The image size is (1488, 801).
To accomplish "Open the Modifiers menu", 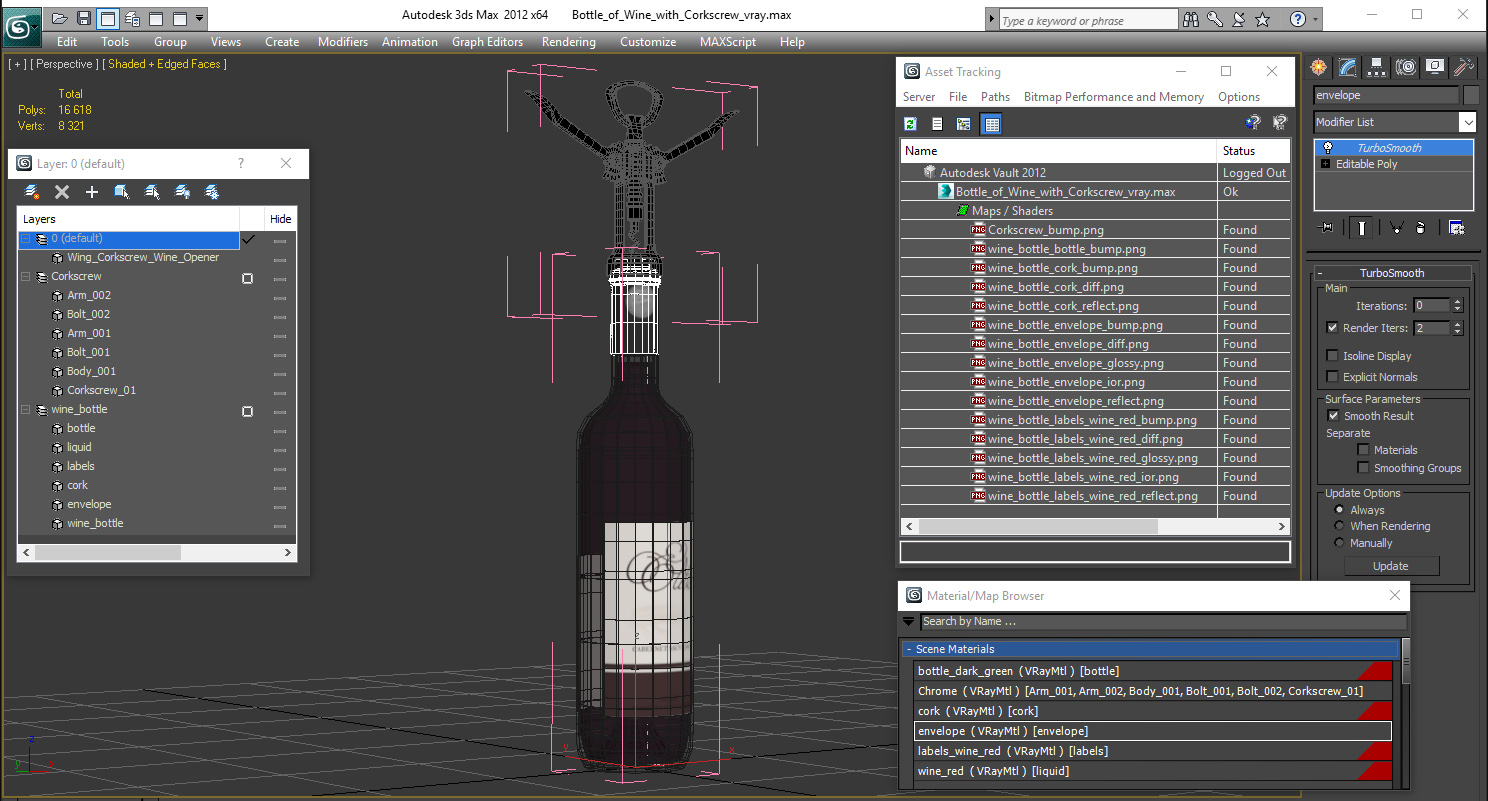I will tap(343, 42).
